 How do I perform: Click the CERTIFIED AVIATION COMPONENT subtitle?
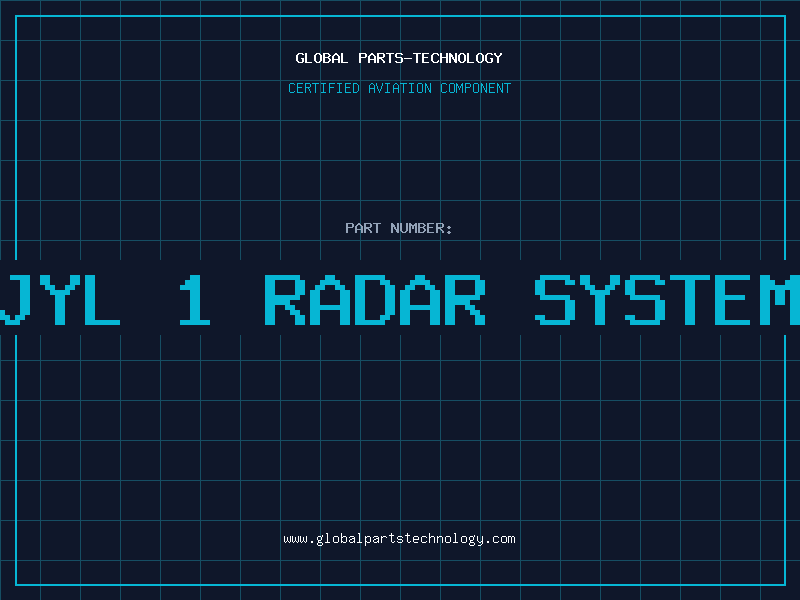click(399, 88)
